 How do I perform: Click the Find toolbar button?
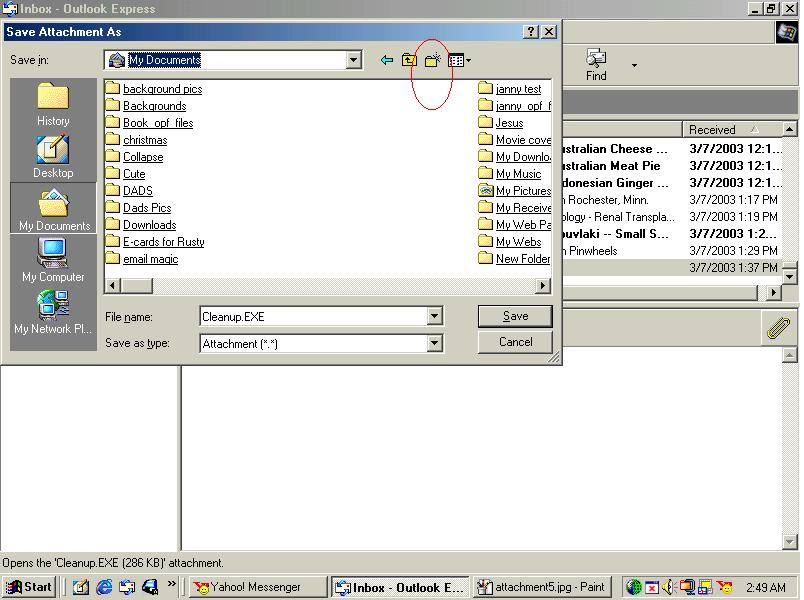596,65
